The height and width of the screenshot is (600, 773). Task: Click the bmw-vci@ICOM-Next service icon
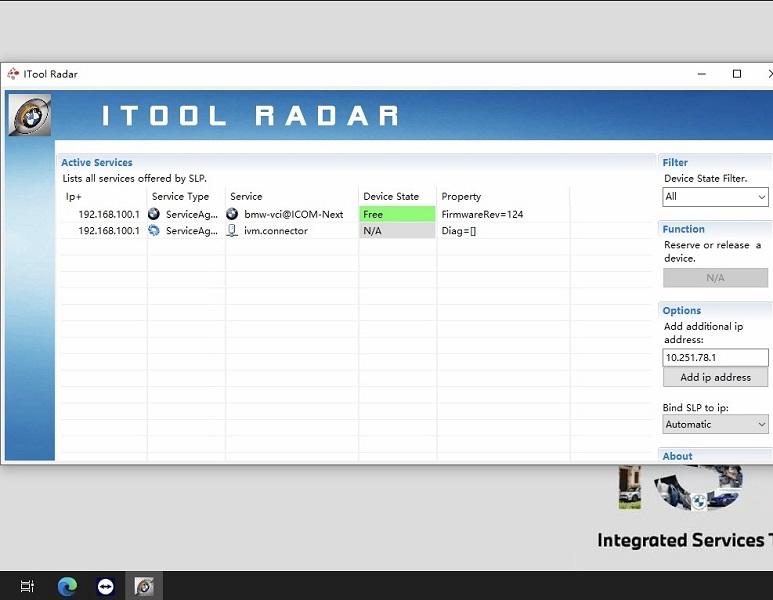click(x=232, y=214)
